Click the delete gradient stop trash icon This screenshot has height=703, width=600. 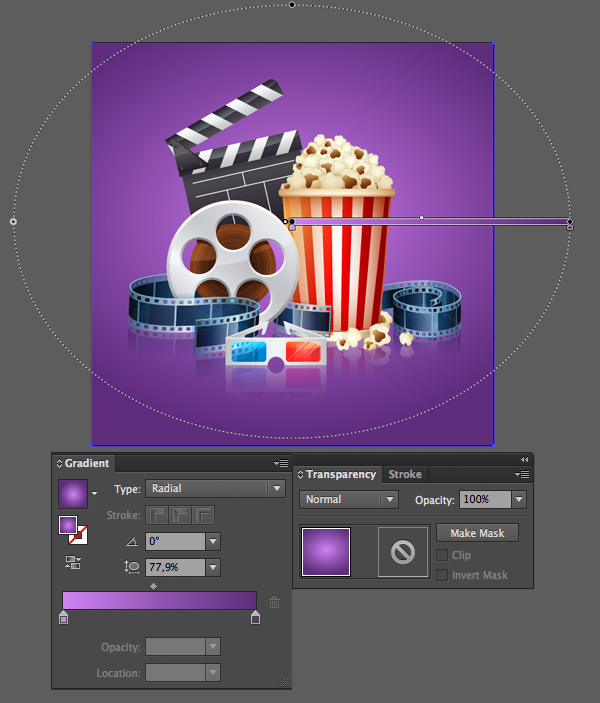coord(274,601)
